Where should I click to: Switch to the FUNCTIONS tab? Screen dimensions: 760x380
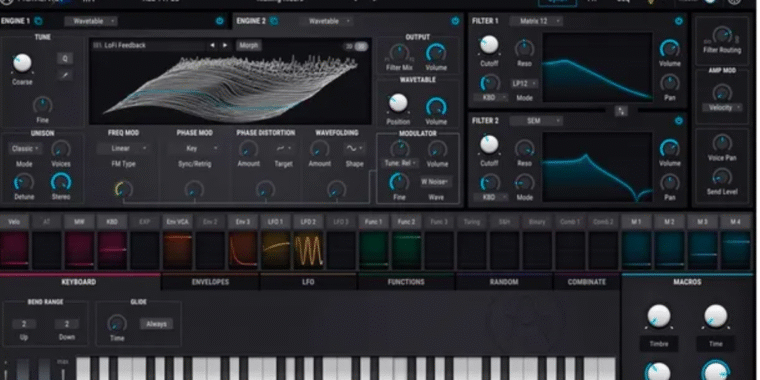[406, 282]
